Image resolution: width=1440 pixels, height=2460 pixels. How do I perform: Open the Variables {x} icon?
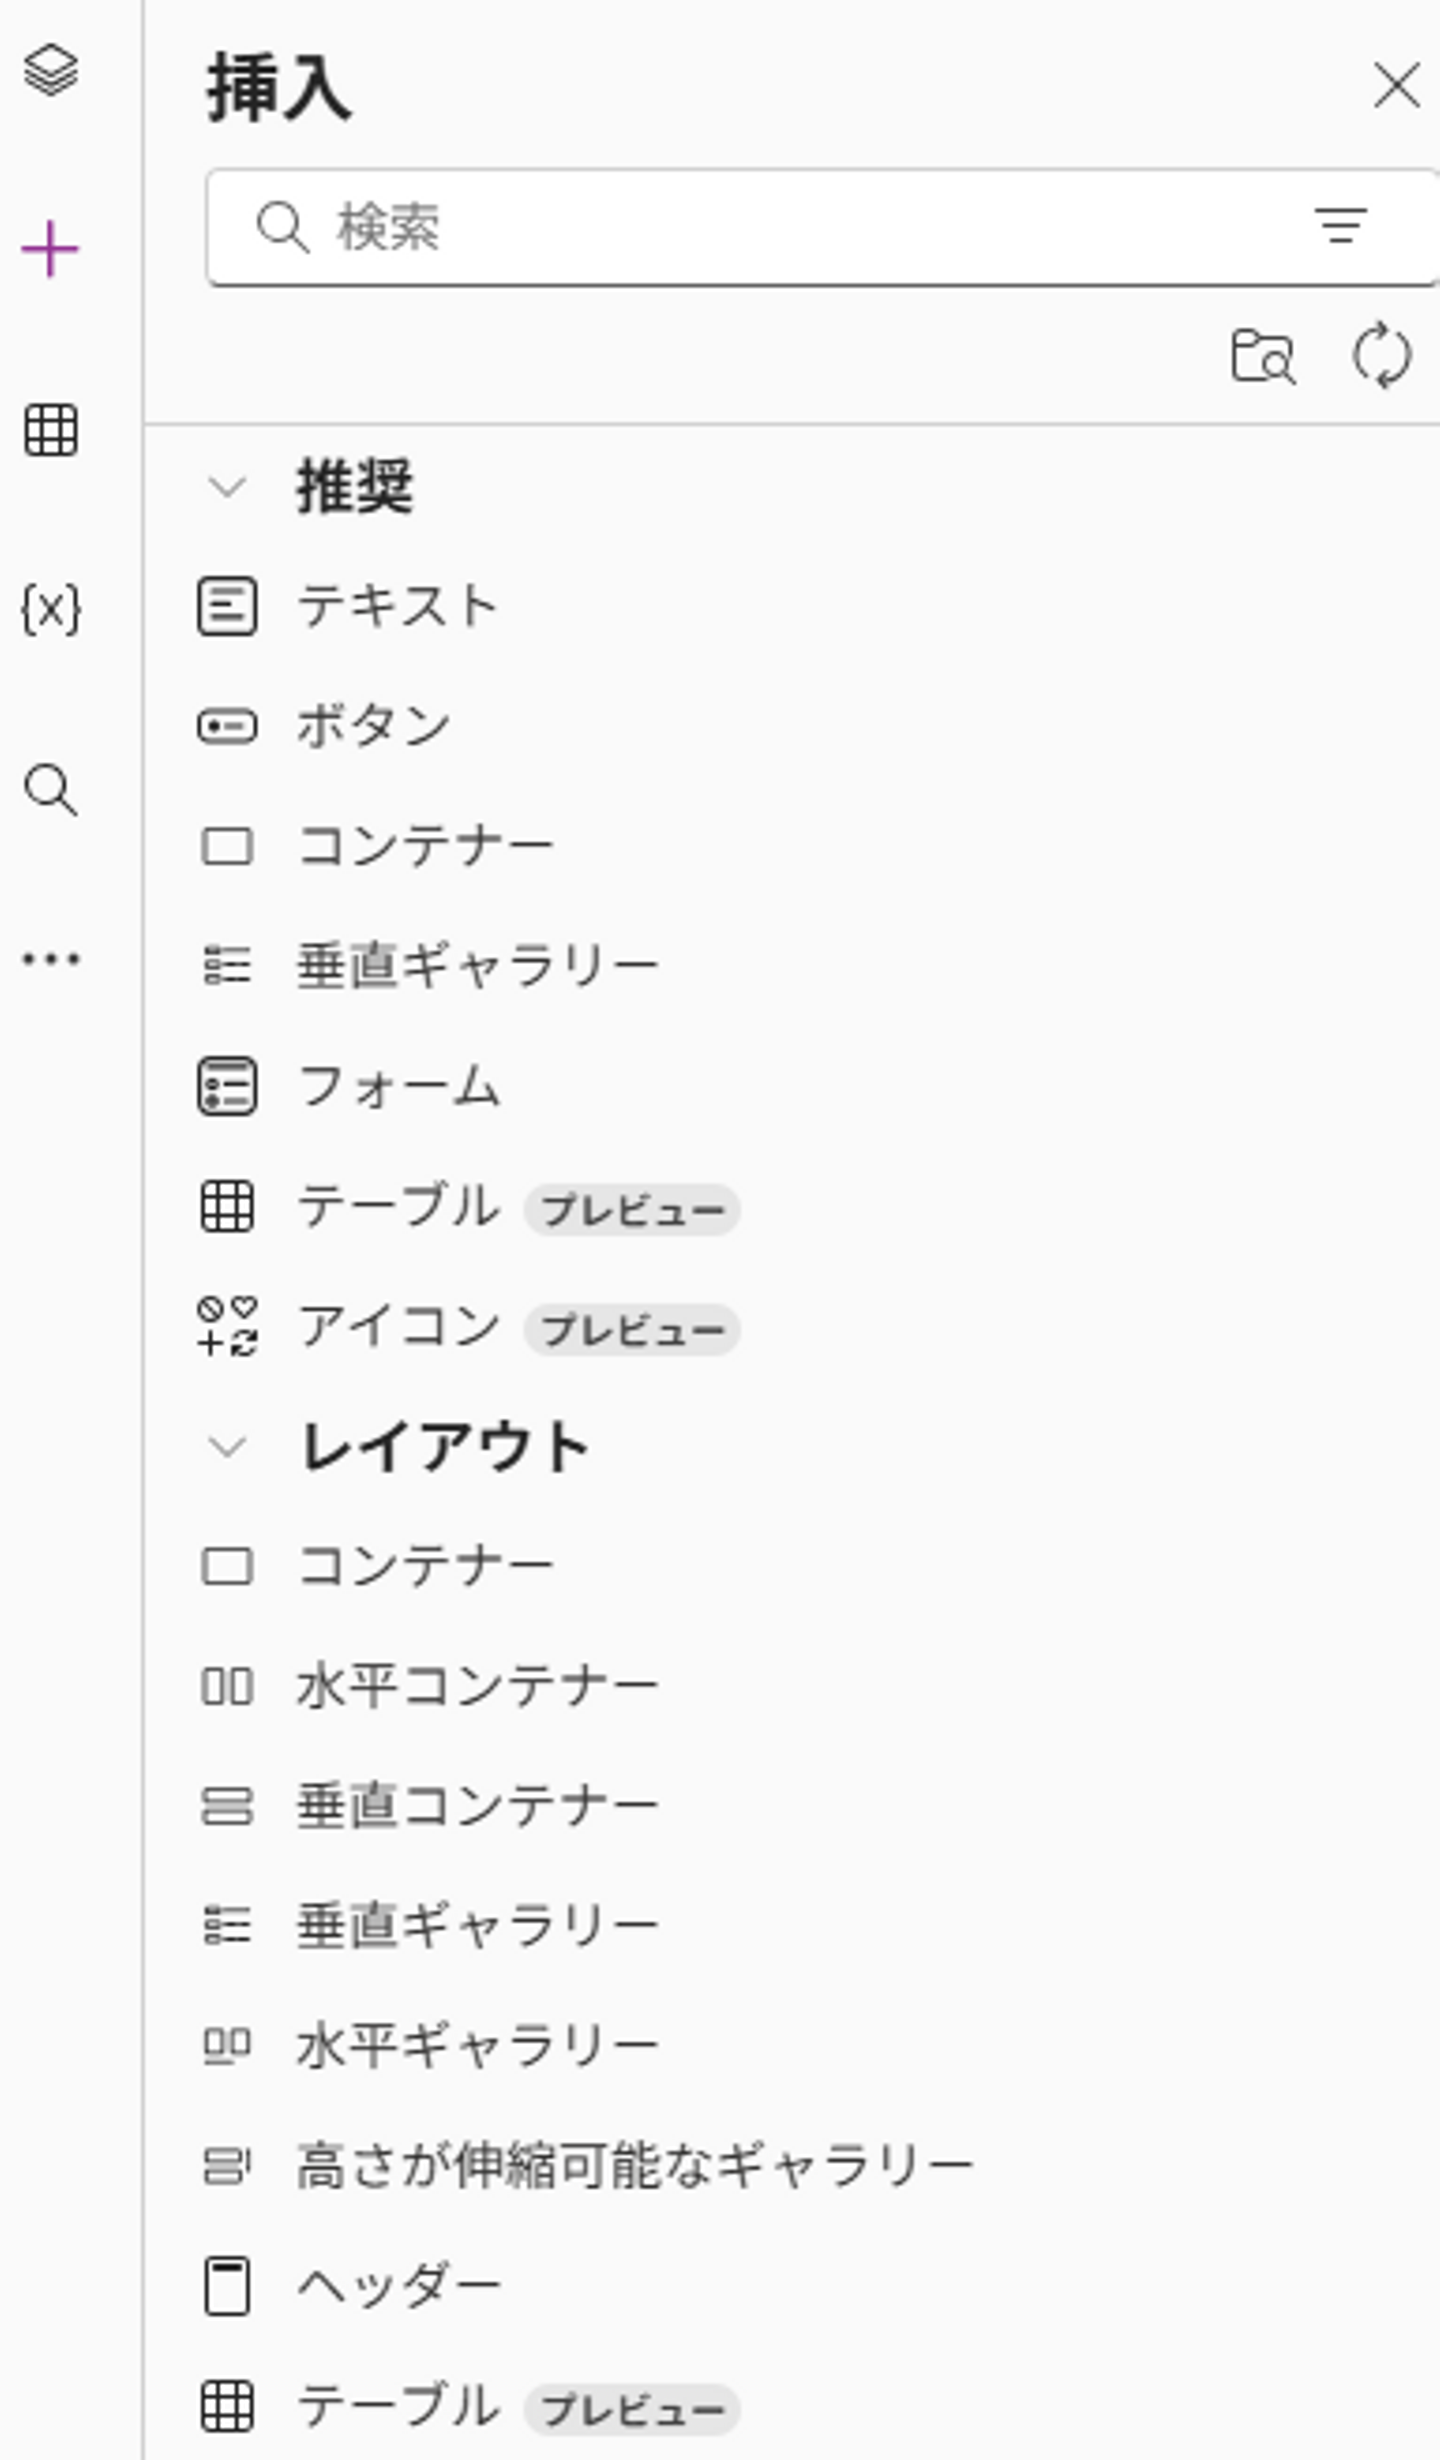coord(50,609)
